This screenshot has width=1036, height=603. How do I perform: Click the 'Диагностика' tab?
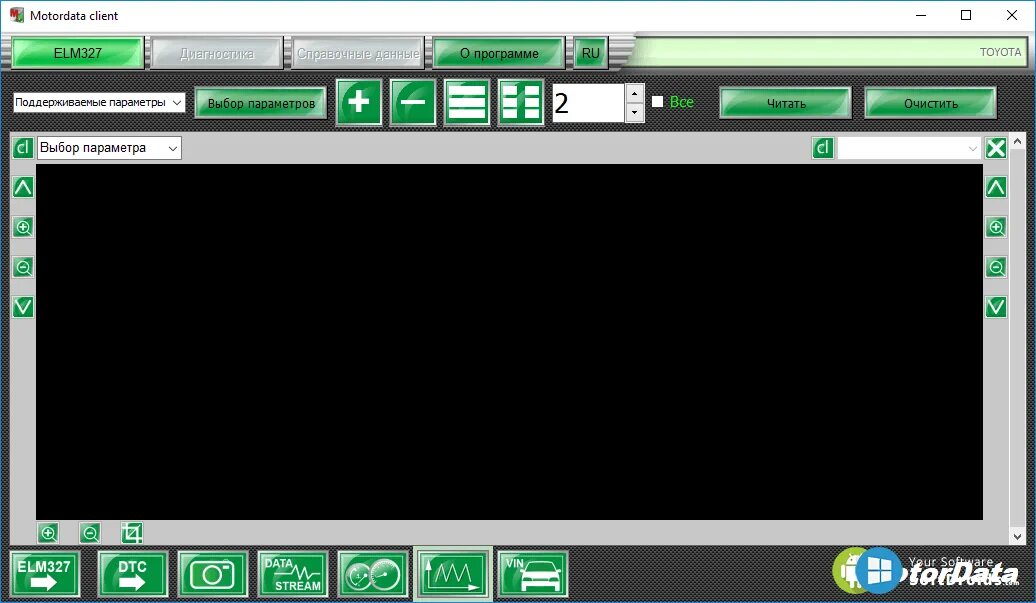pyautogui.click(x=217, y=53)
